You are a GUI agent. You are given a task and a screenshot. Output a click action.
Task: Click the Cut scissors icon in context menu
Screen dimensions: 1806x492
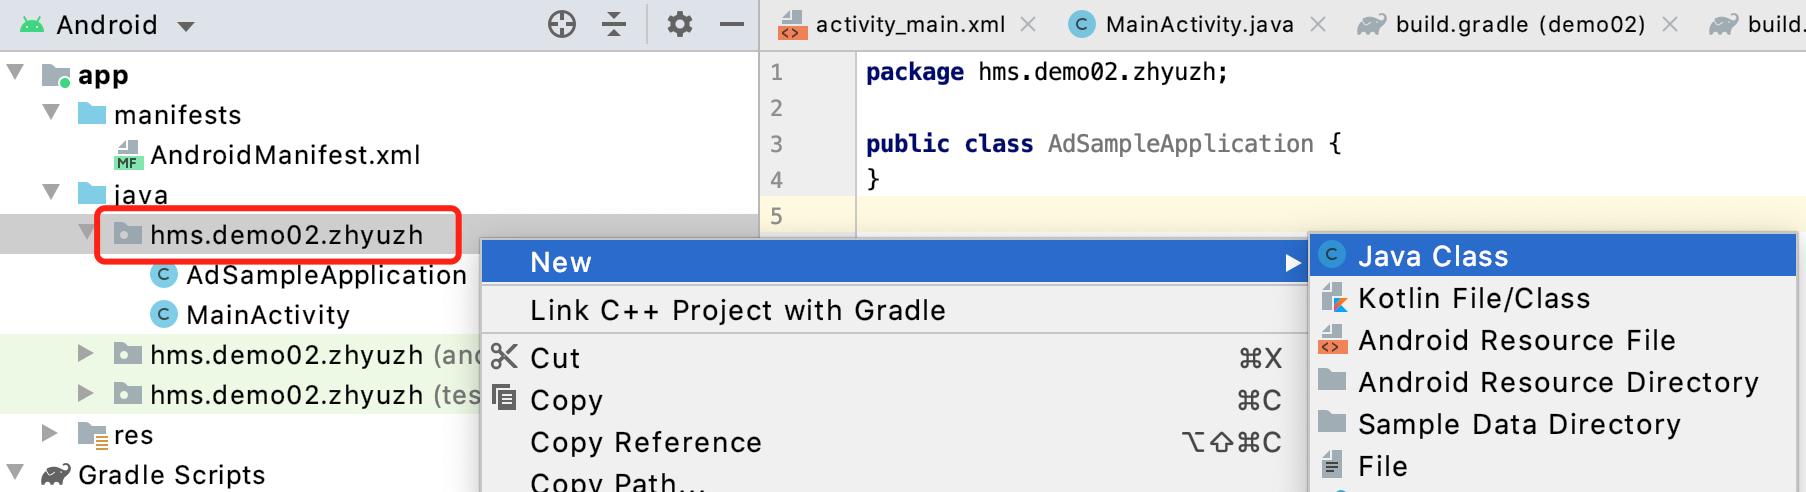505,357
